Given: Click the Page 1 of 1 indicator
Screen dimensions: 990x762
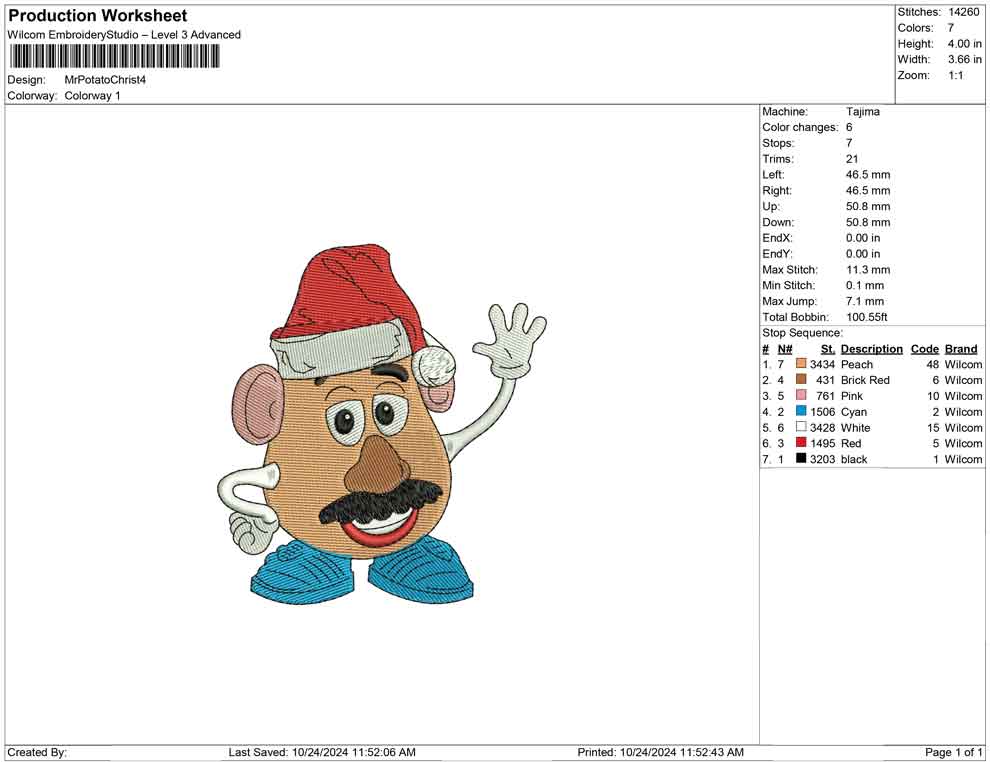Looking at the screenshot, I should point(953,752).
